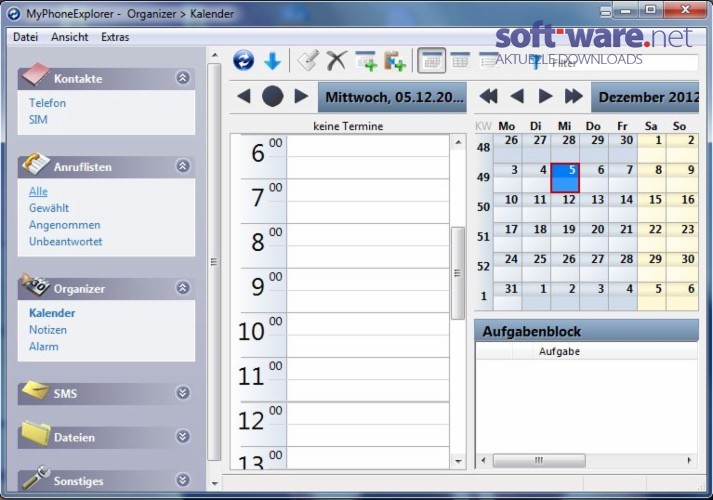This screenshot has height=500, width=713.
Task: Expand the Sonstiges section chevron
Action: [183, 480]
